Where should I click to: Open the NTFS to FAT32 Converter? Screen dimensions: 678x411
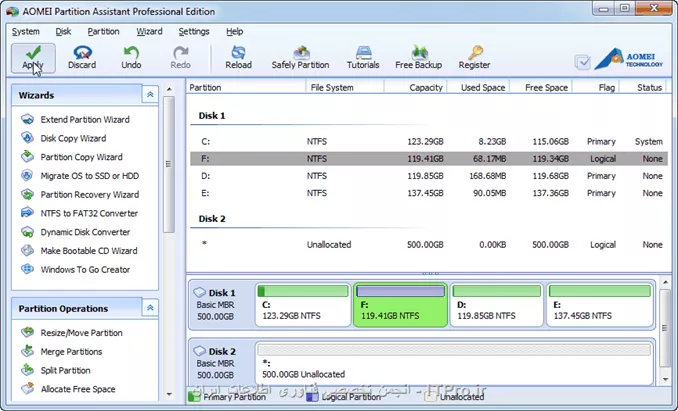[89, 213]
